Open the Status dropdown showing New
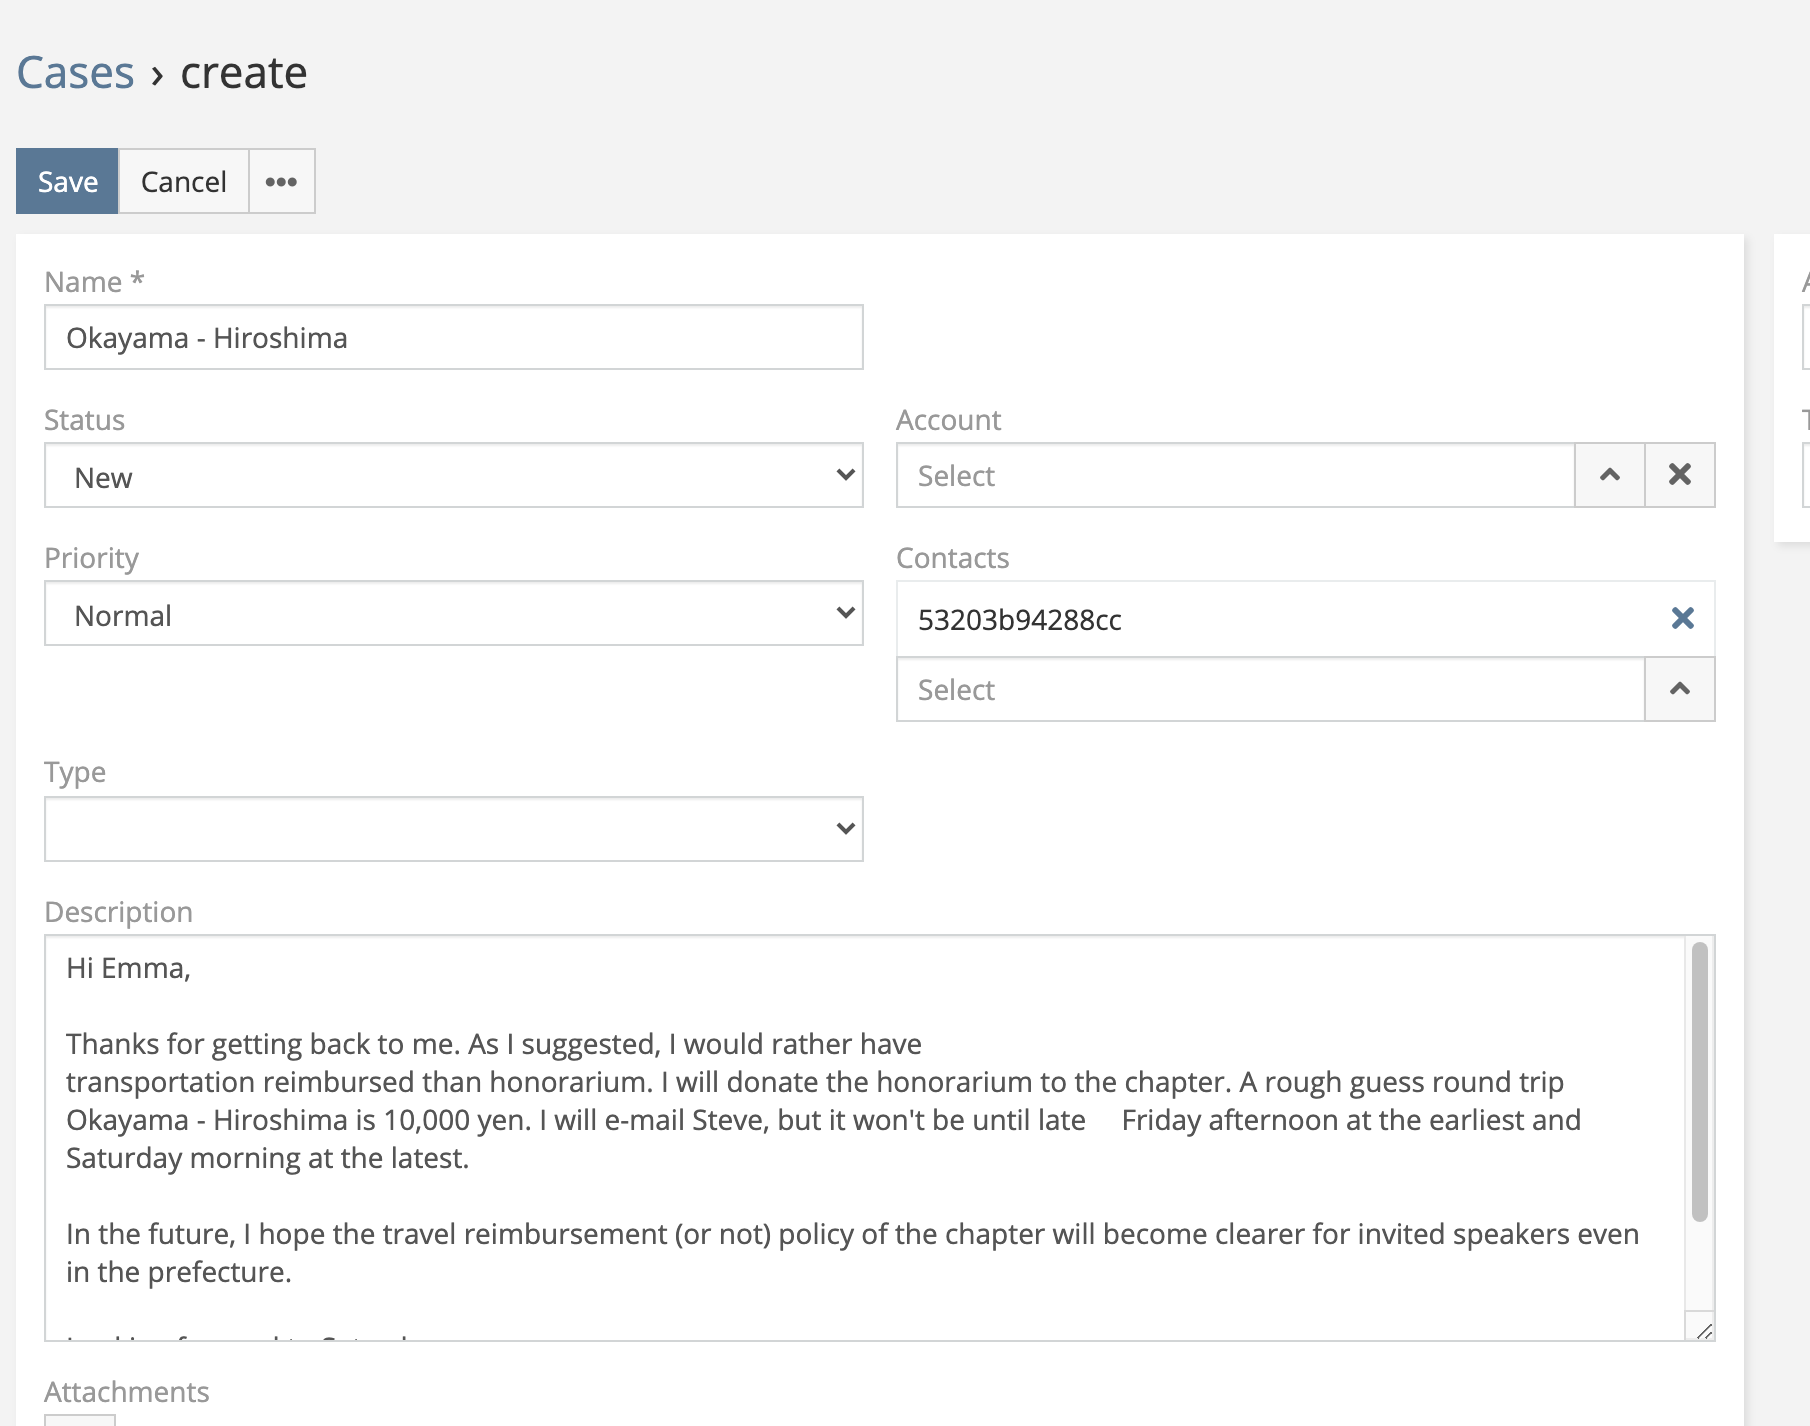 [453, 476]
